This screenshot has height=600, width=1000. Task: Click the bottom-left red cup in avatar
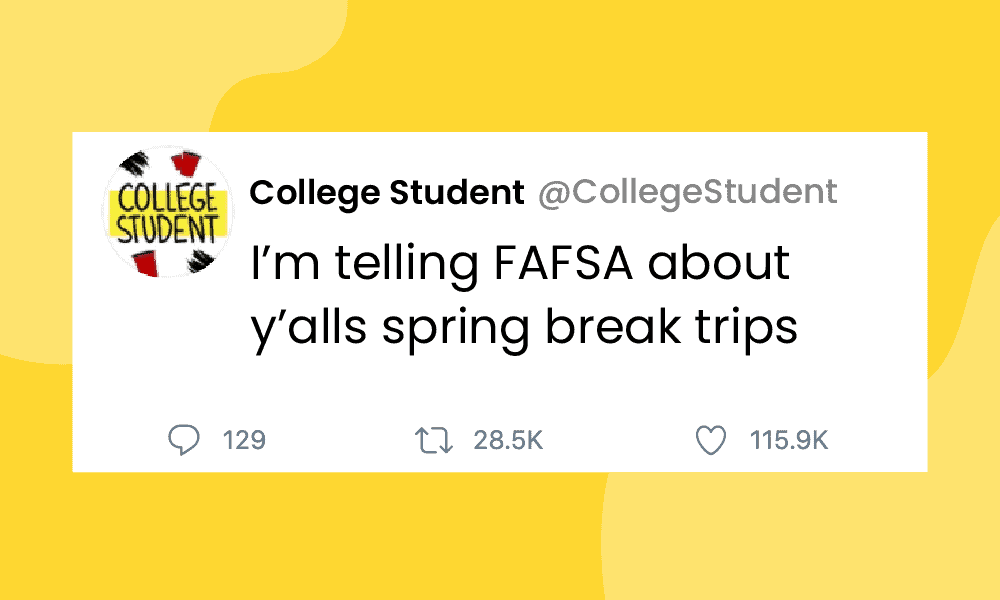[x=146, y=263]
